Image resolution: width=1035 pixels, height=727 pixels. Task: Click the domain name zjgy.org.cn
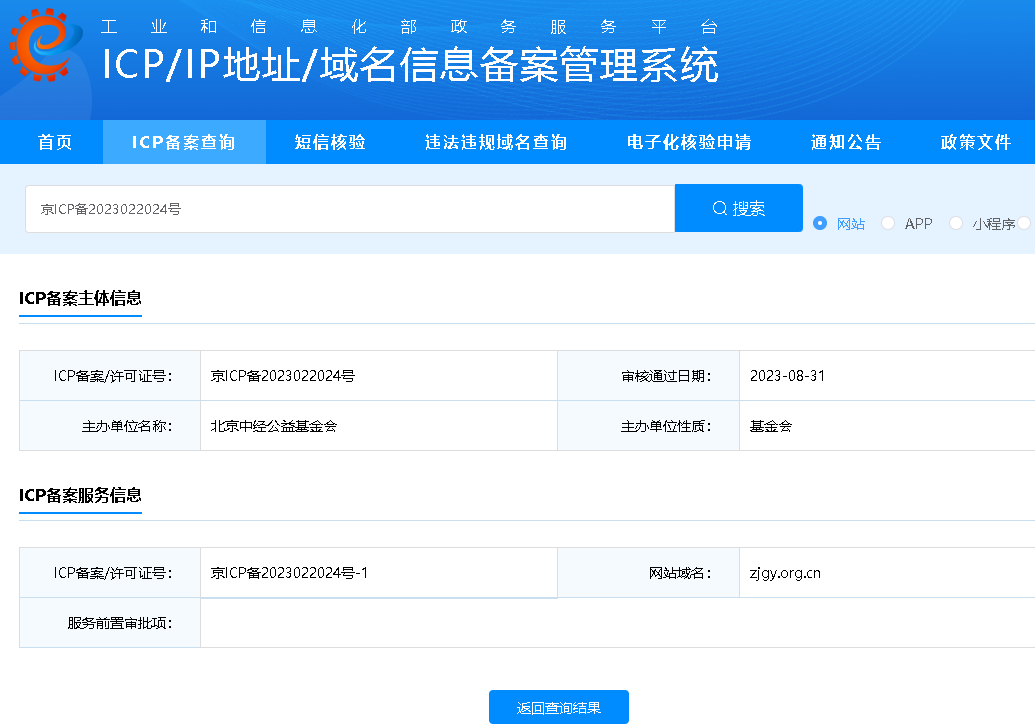[x=785, y=573]
